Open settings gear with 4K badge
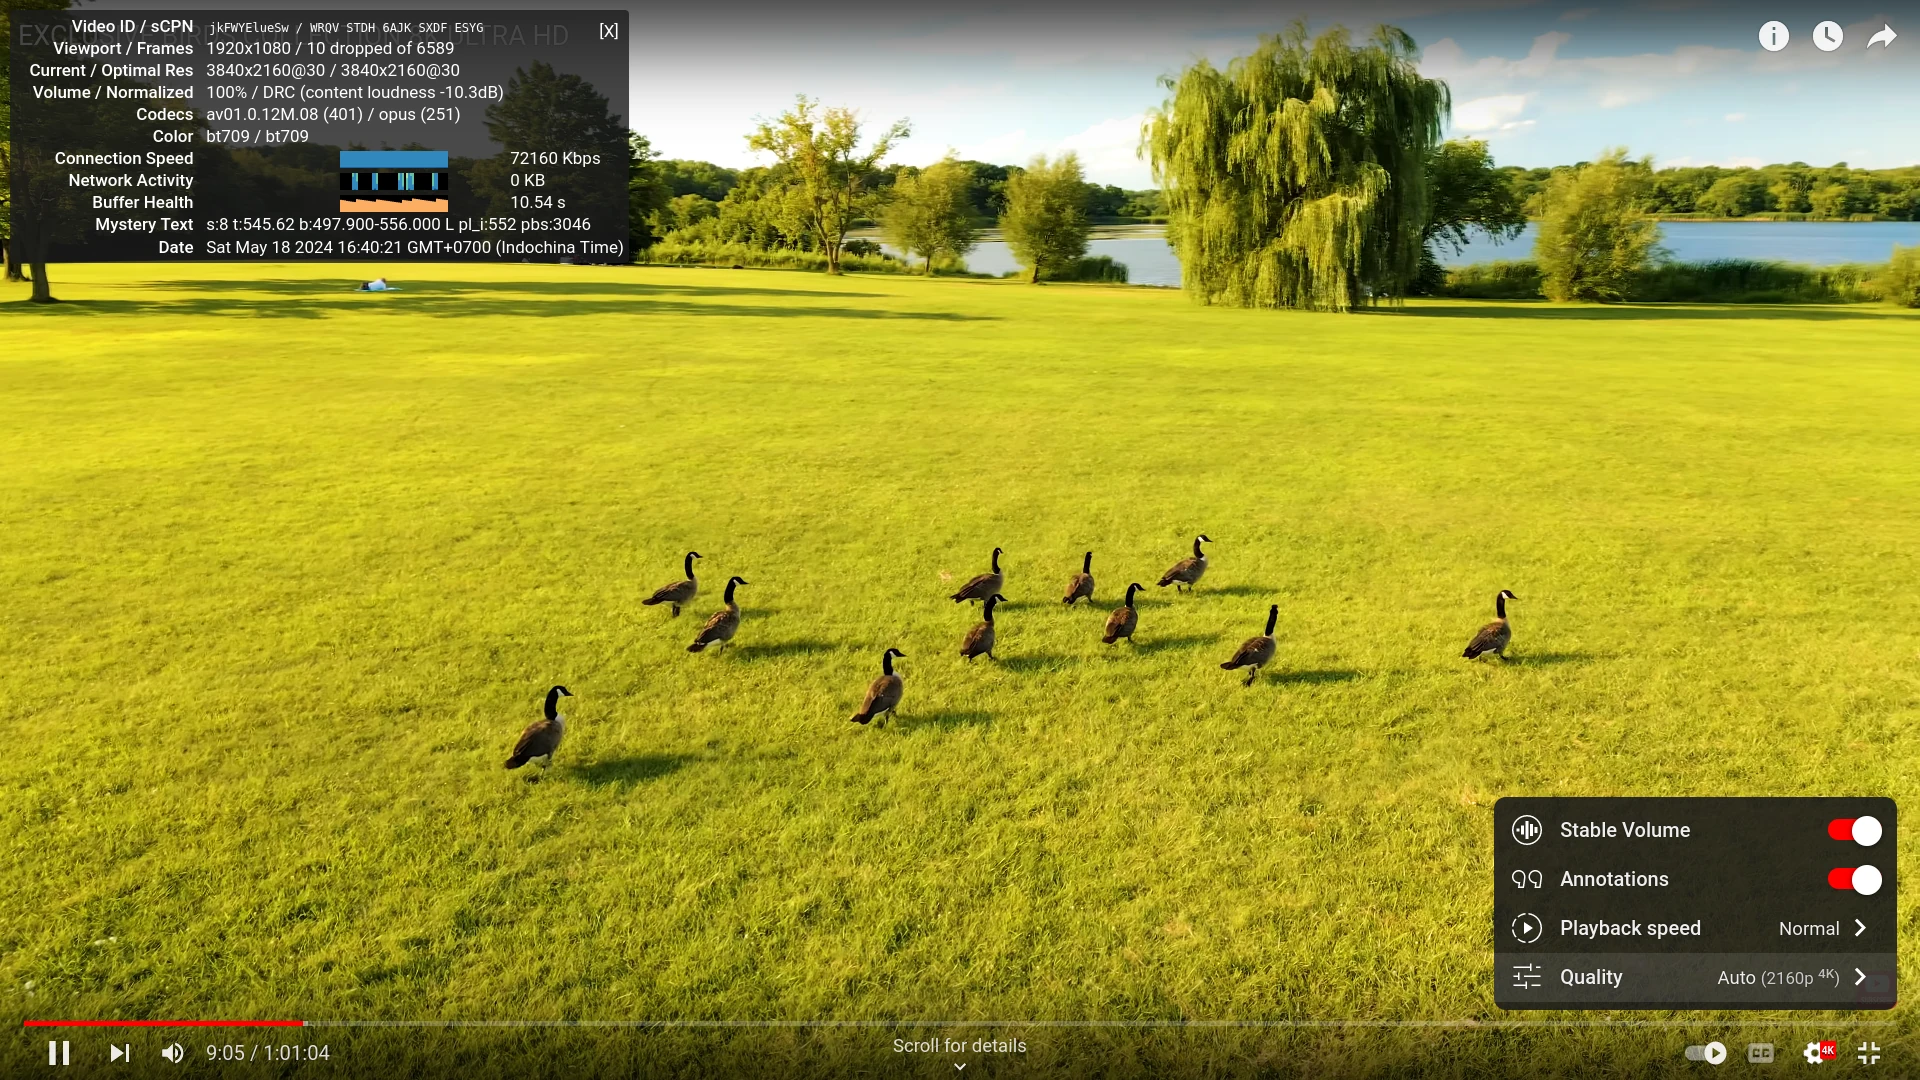Image resolution: width=1920 pixels, height=1080 pixels. pyautogui.click(x=1818, y=1053)
